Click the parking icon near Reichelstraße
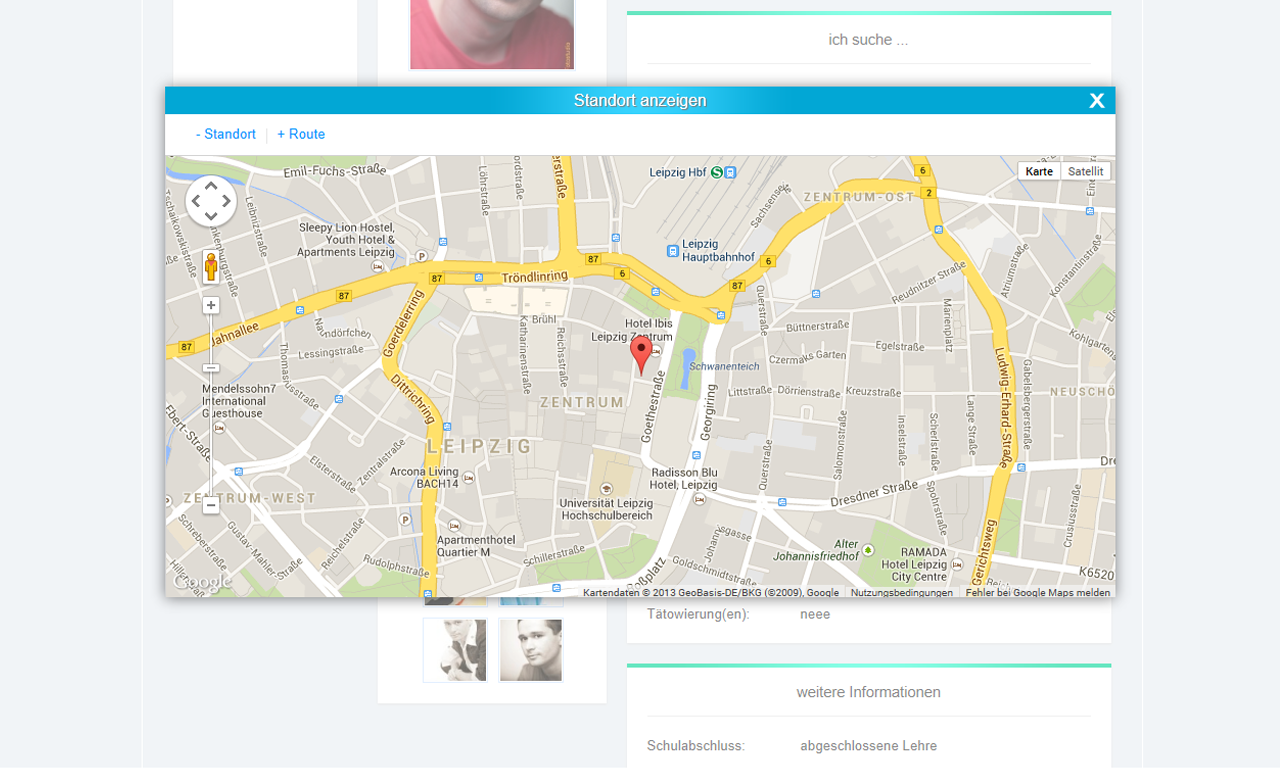The image size is (1280, 768). point(405,520)
